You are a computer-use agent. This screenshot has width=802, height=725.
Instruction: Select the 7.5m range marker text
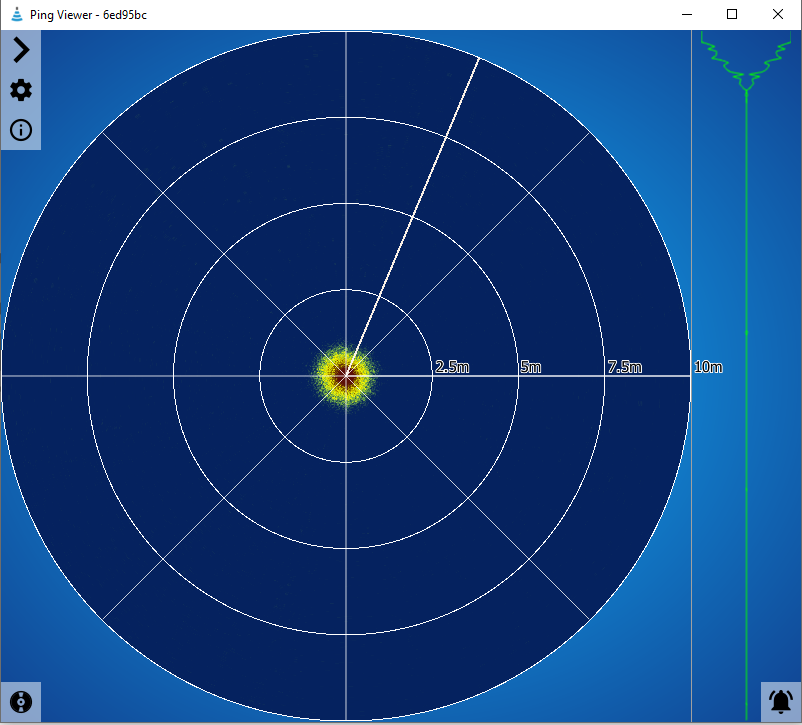[x=624, y=366]
